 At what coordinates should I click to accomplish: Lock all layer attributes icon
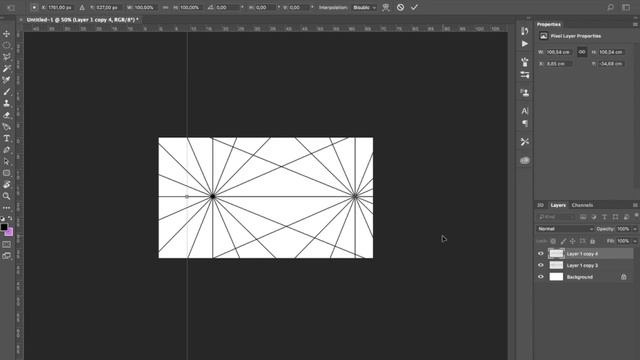click(x=593, y=241)
